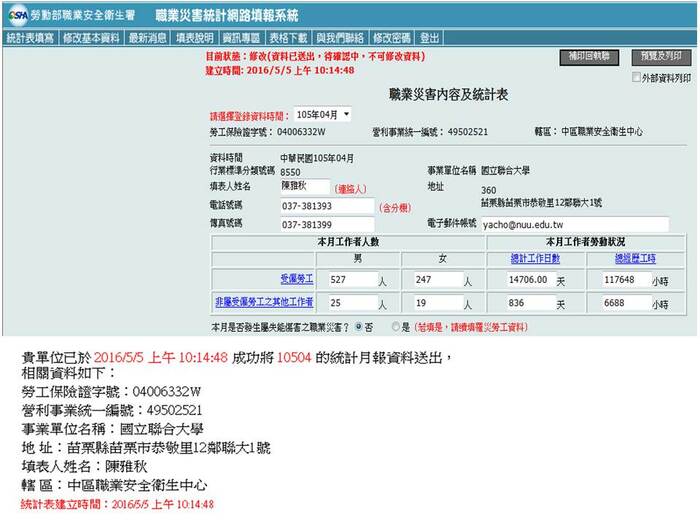Open the 表格下載 menu

[288, 38]
